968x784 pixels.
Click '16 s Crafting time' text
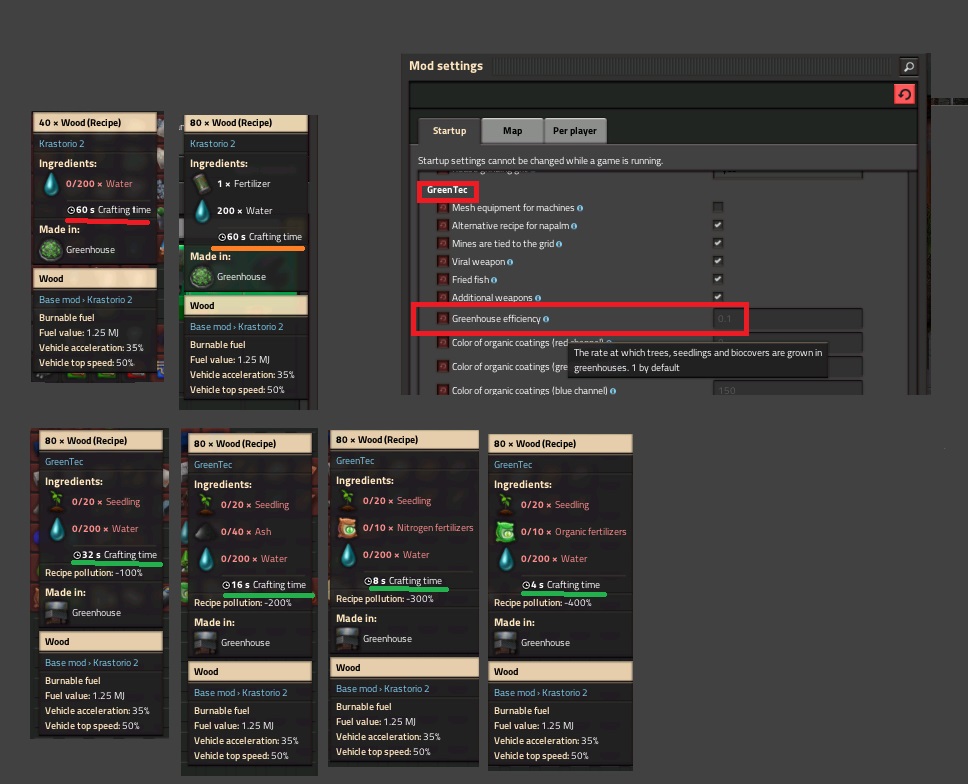click(264, 585)
